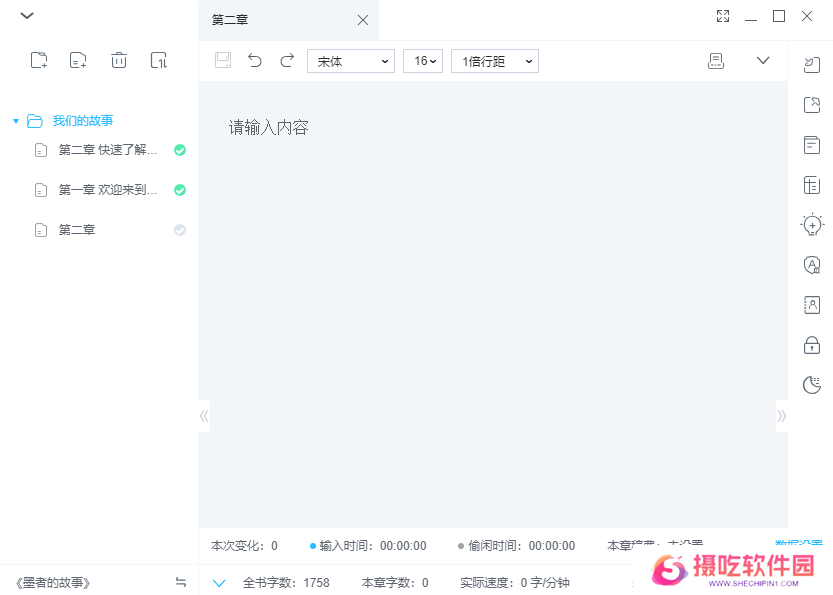
Task: Mark empty 第二章 chapter as completed
Action: [x=180, y=230]
